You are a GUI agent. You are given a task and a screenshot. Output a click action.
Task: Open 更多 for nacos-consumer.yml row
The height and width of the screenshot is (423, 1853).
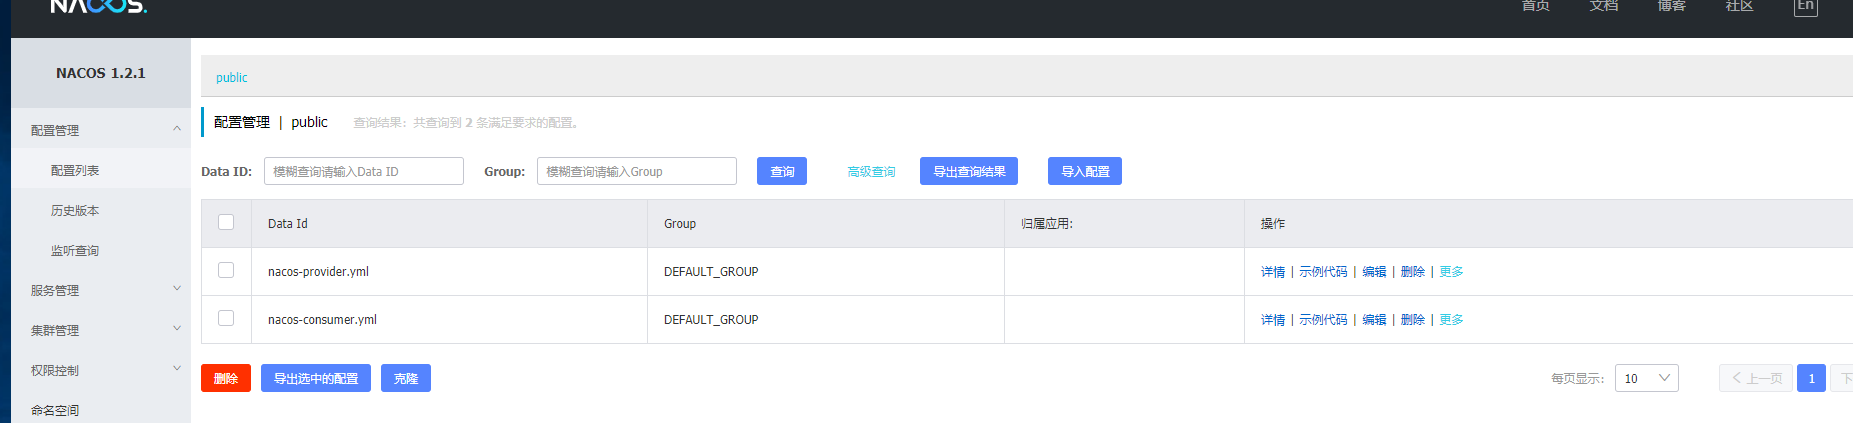1451,320
